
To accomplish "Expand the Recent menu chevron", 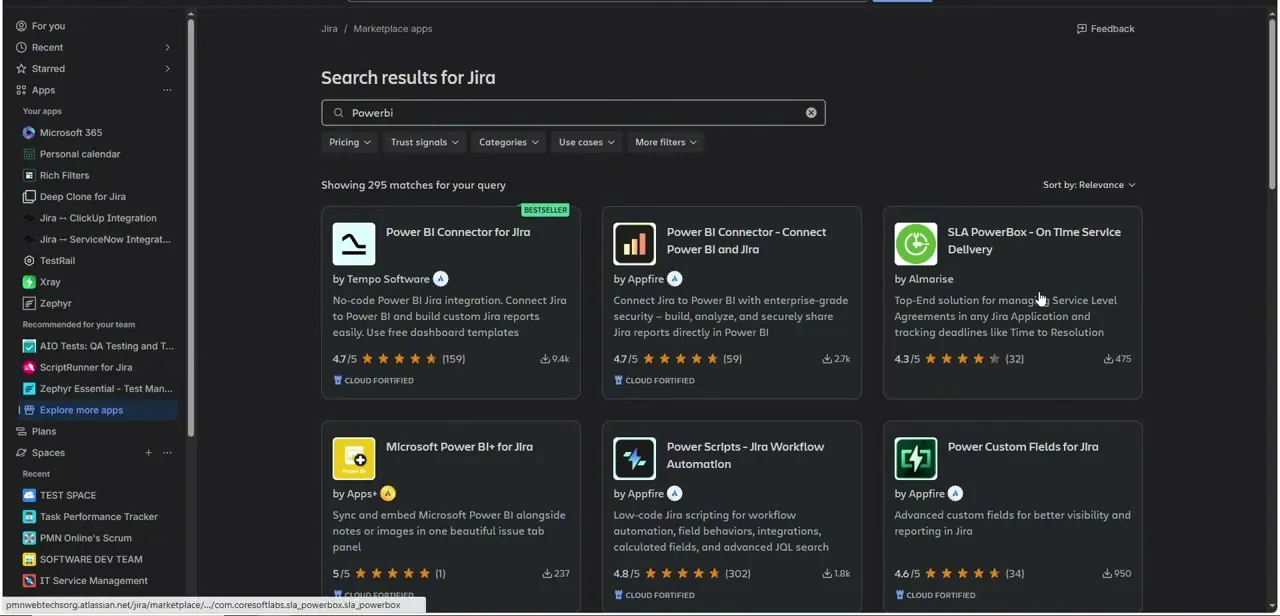I will pos(167,47).
